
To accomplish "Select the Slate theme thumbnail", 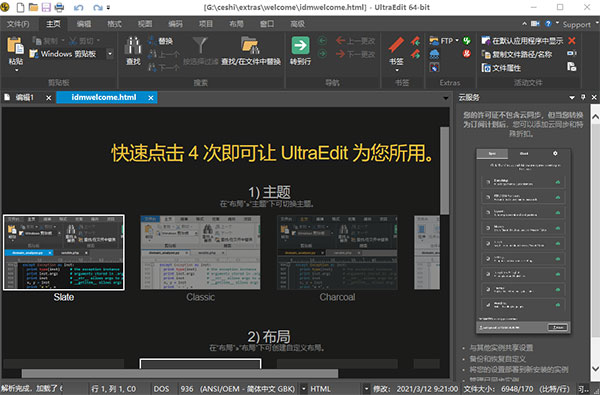I will point(64,253).
